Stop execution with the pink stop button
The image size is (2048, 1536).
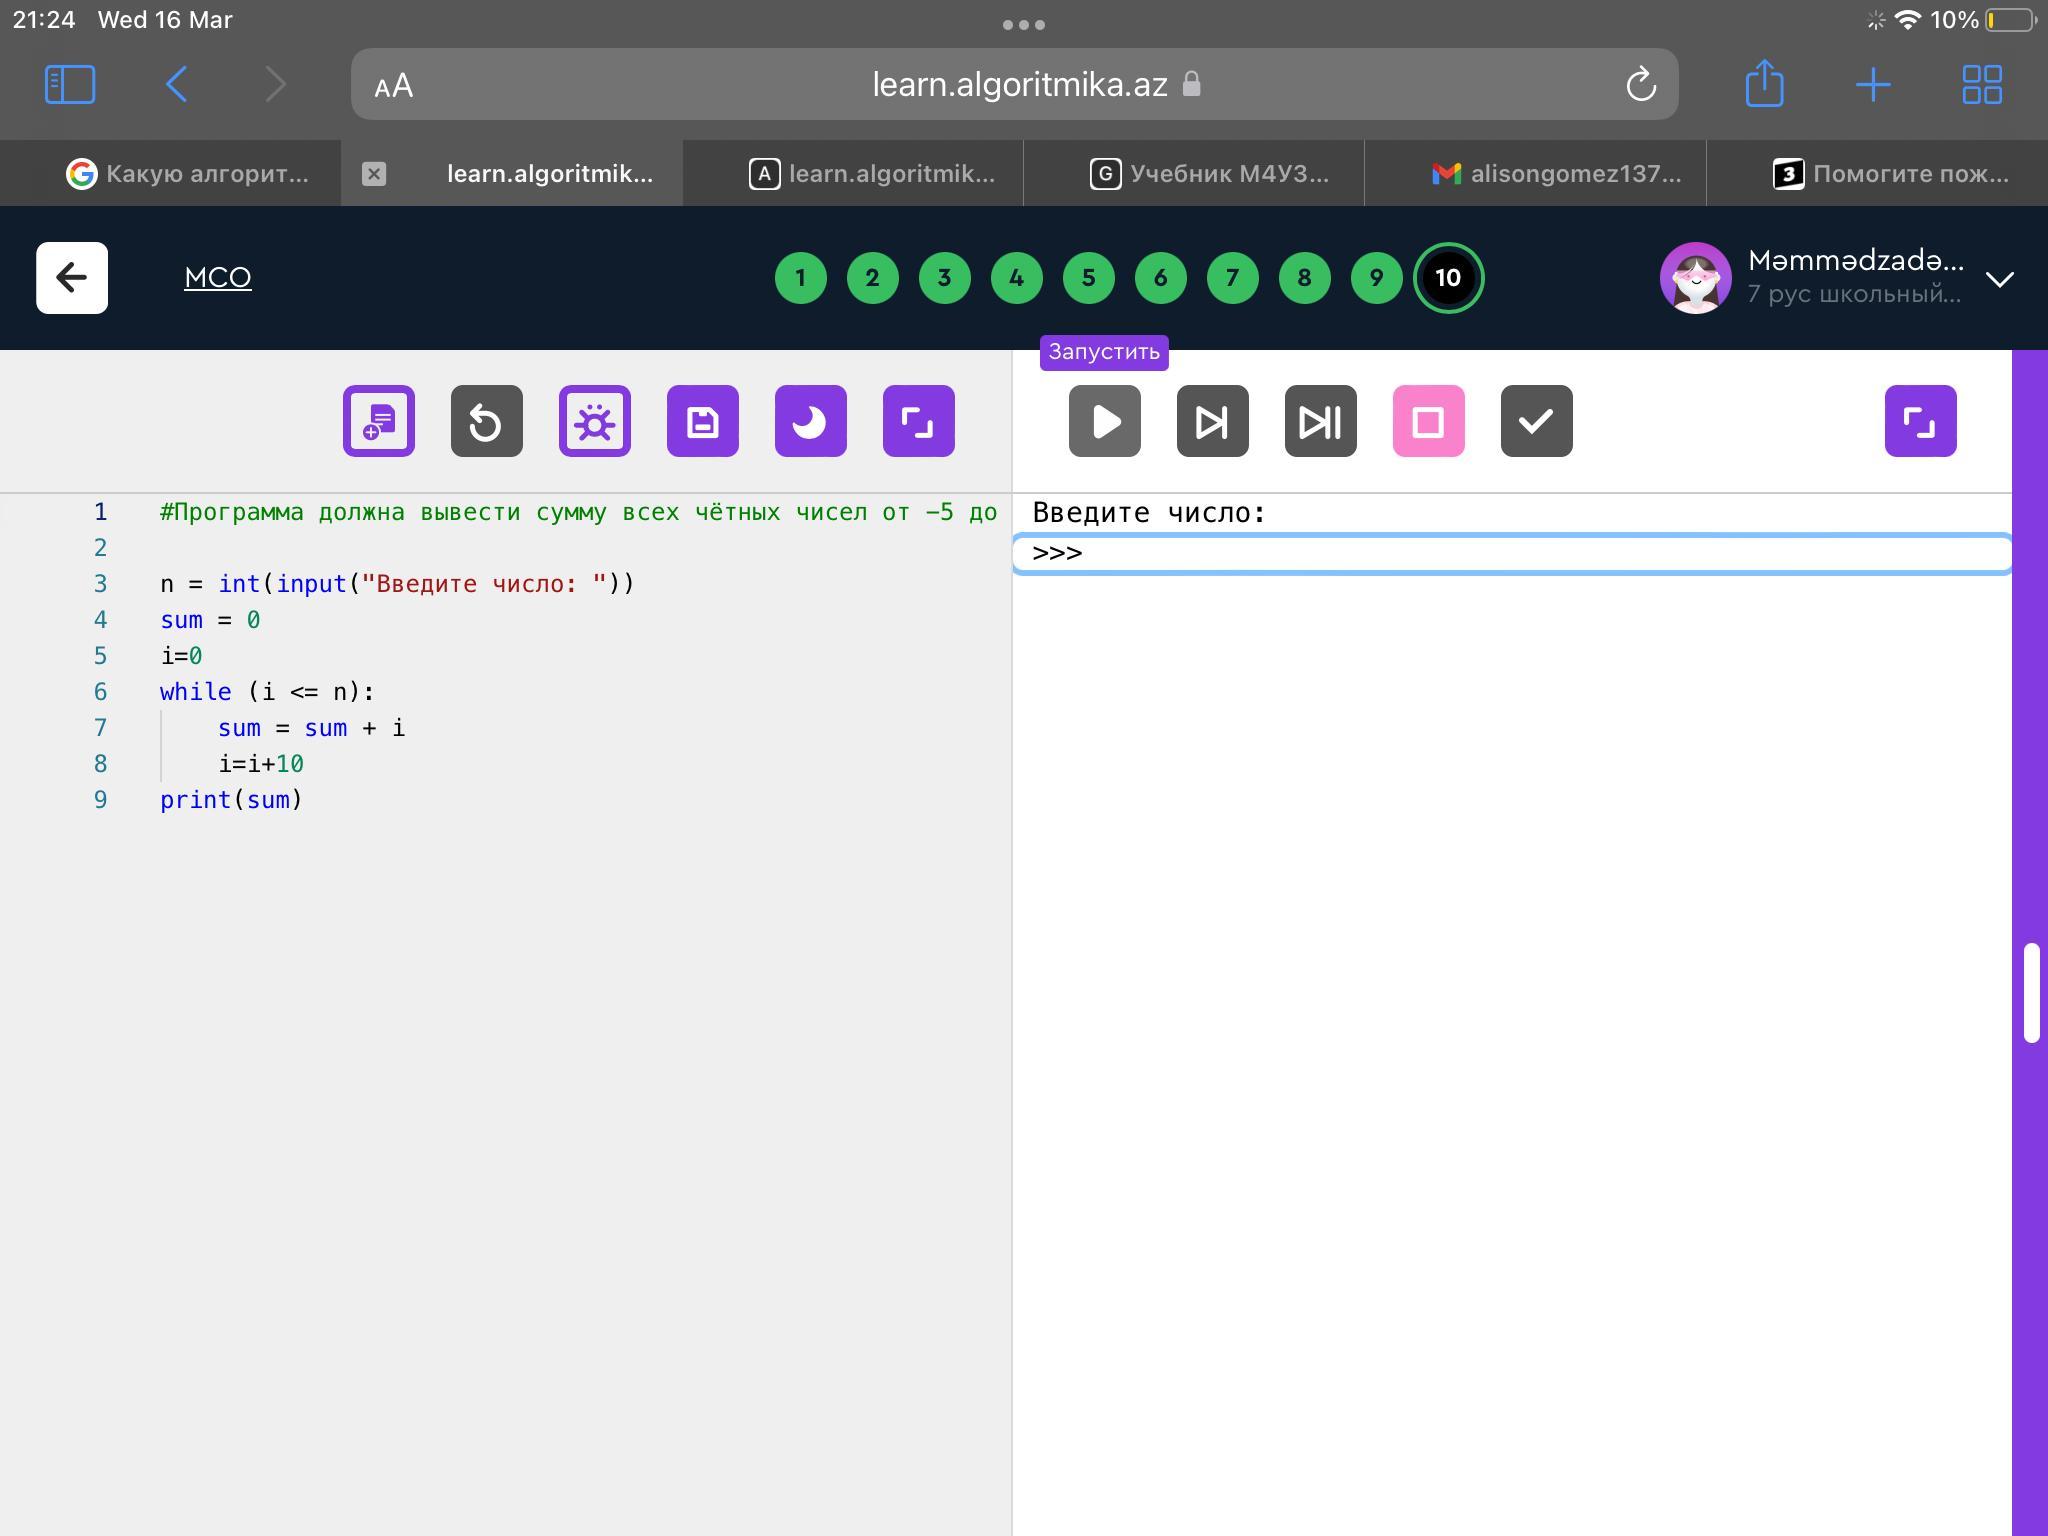tap(1428, 421)
